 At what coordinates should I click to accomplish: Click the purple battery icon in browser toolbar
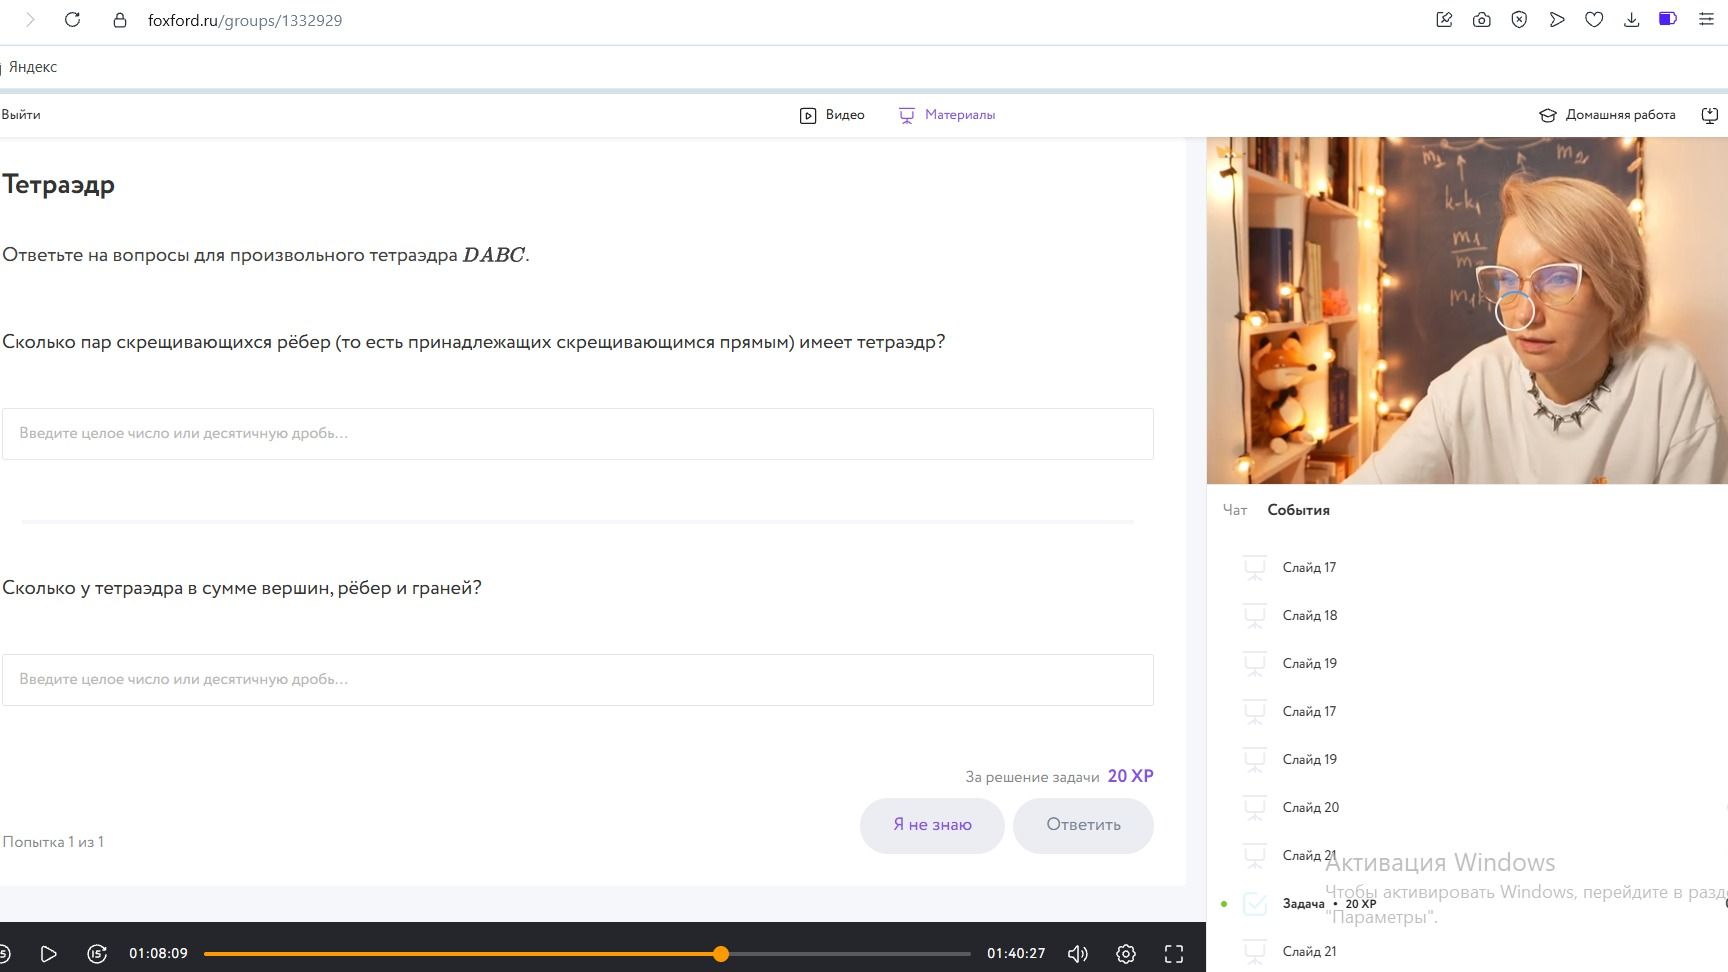[x=1668, y=19]
